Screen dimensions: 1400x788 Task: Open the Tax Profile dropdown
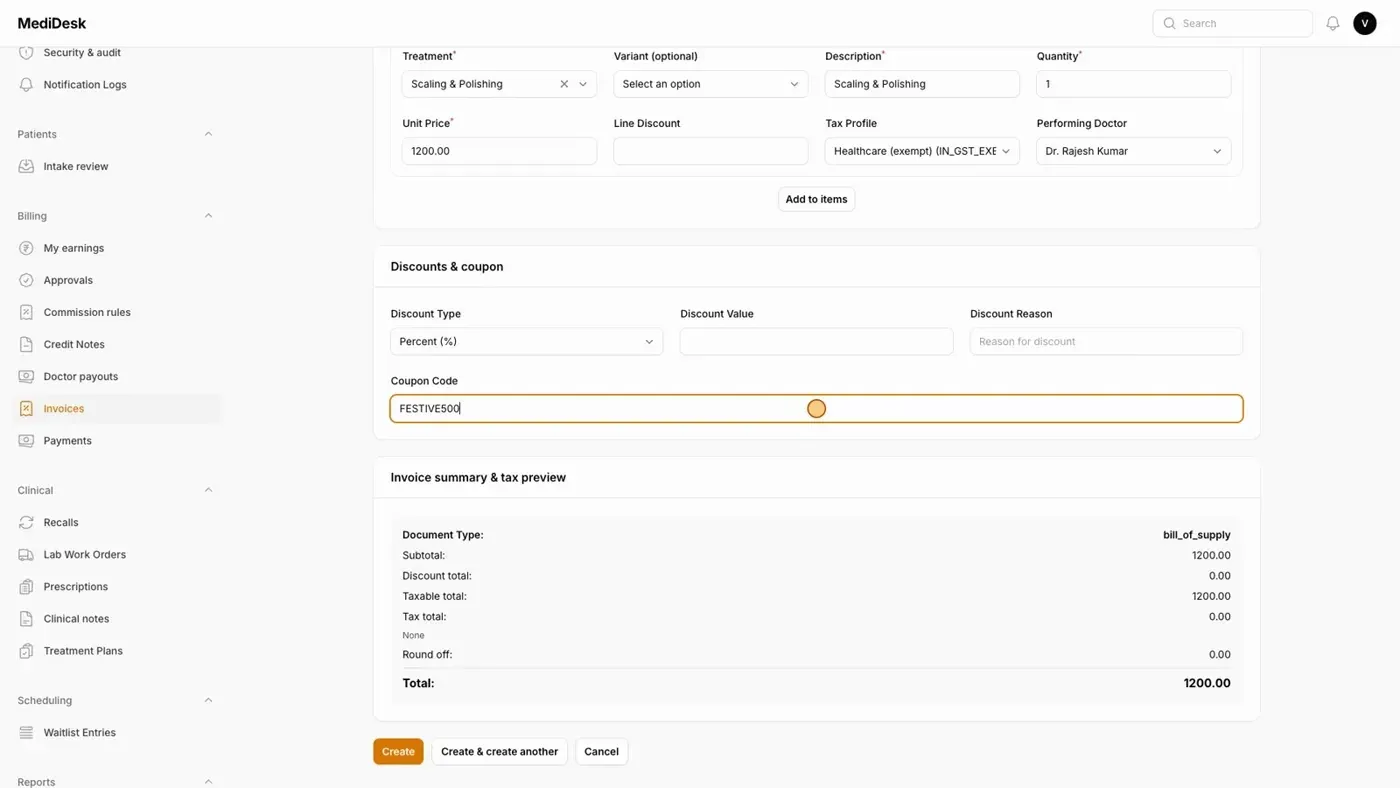pyautogui.click(x=922, y=151)
